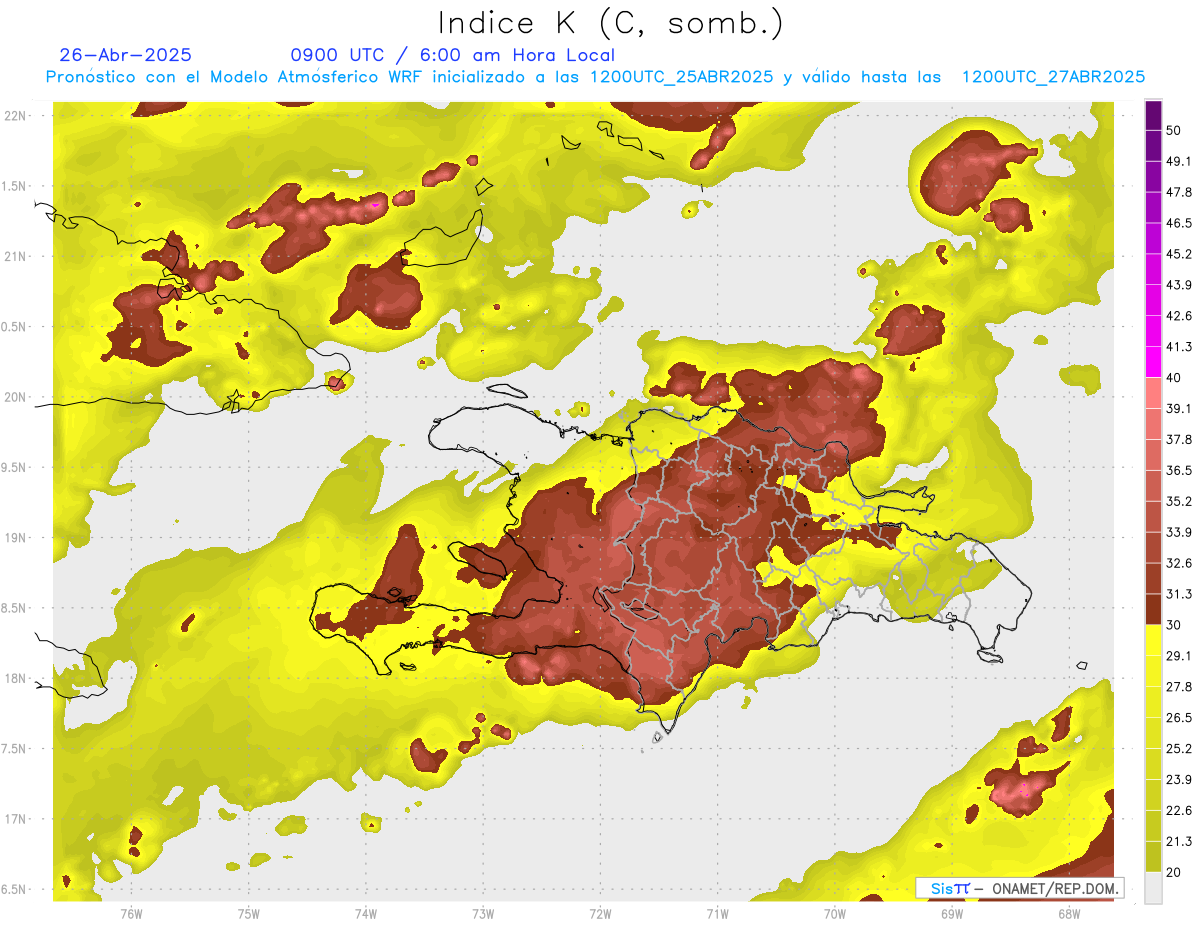
Task: Click the '43.9' value on the color scale
Action: click(1179, 285)
